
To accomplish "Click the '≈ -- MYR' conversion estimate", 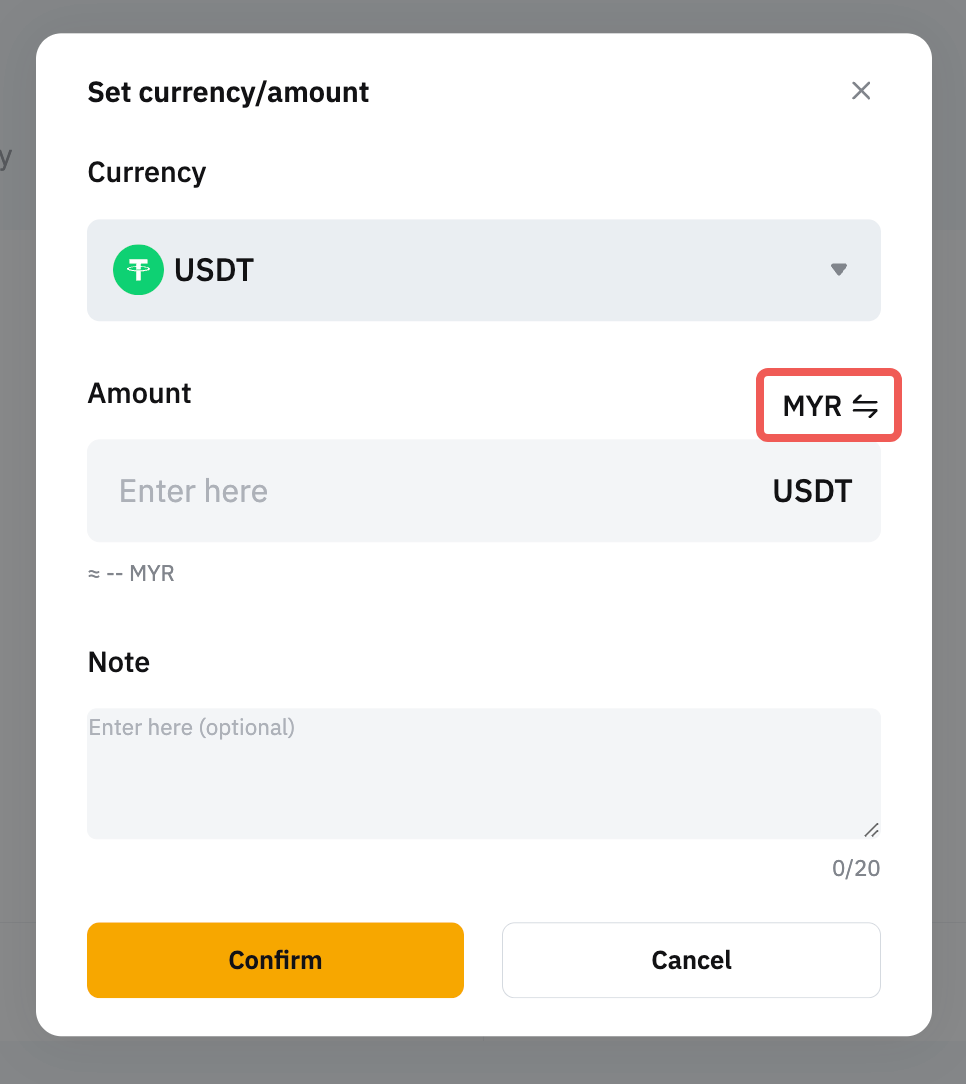I will (131, 574).
